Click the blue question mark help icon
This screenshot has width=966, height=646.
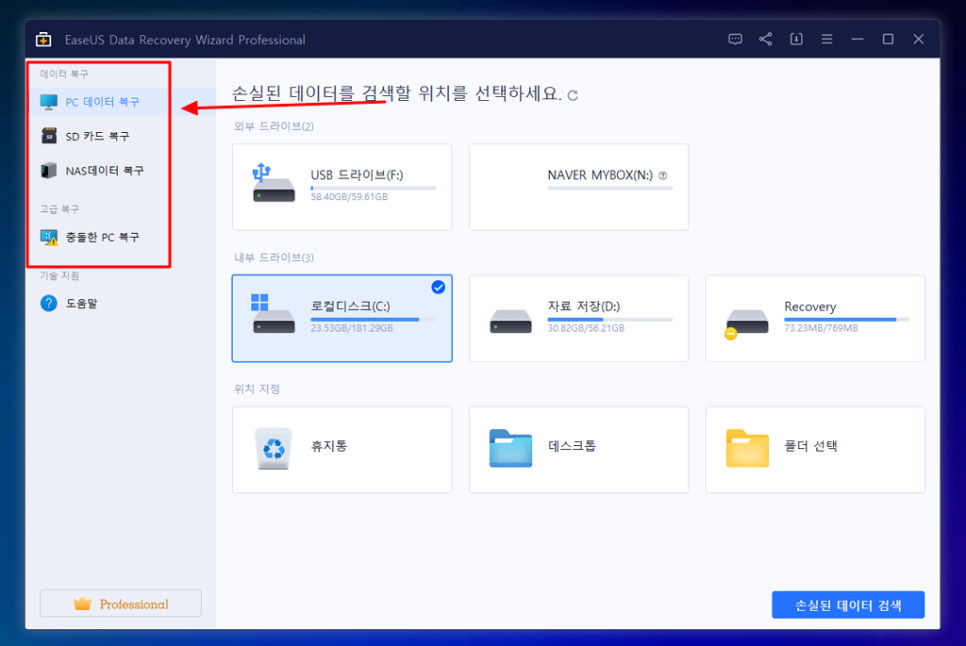pyautogui.click(x=49, y=303)
